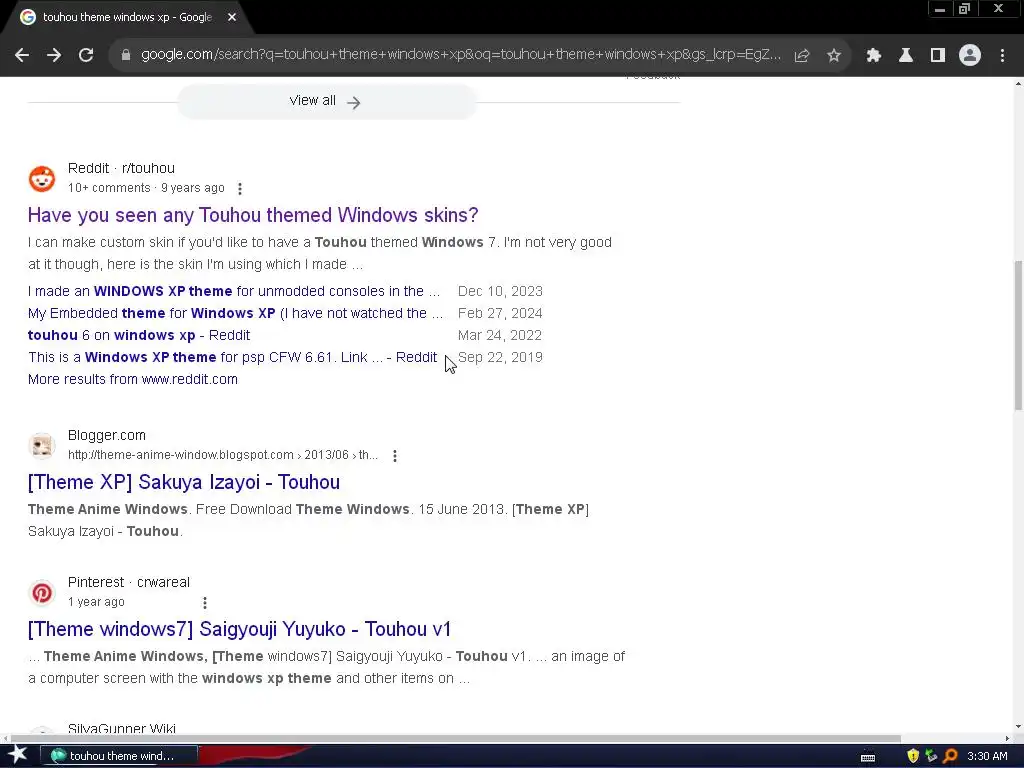Open Pinterest result more options menu

coord(204,603)
